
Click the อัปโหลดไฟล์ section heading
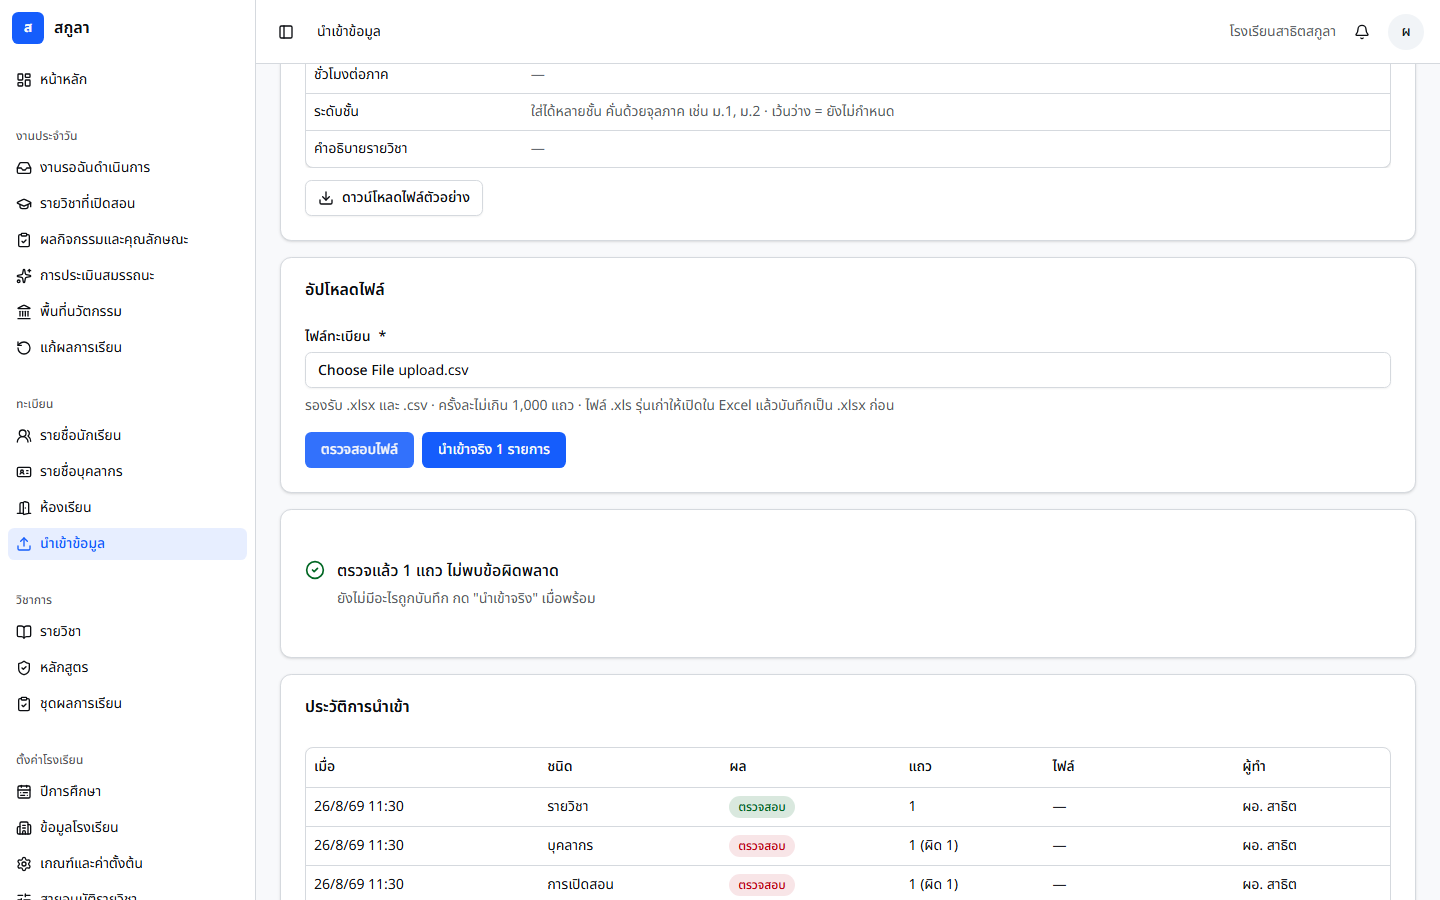(345, 290)
